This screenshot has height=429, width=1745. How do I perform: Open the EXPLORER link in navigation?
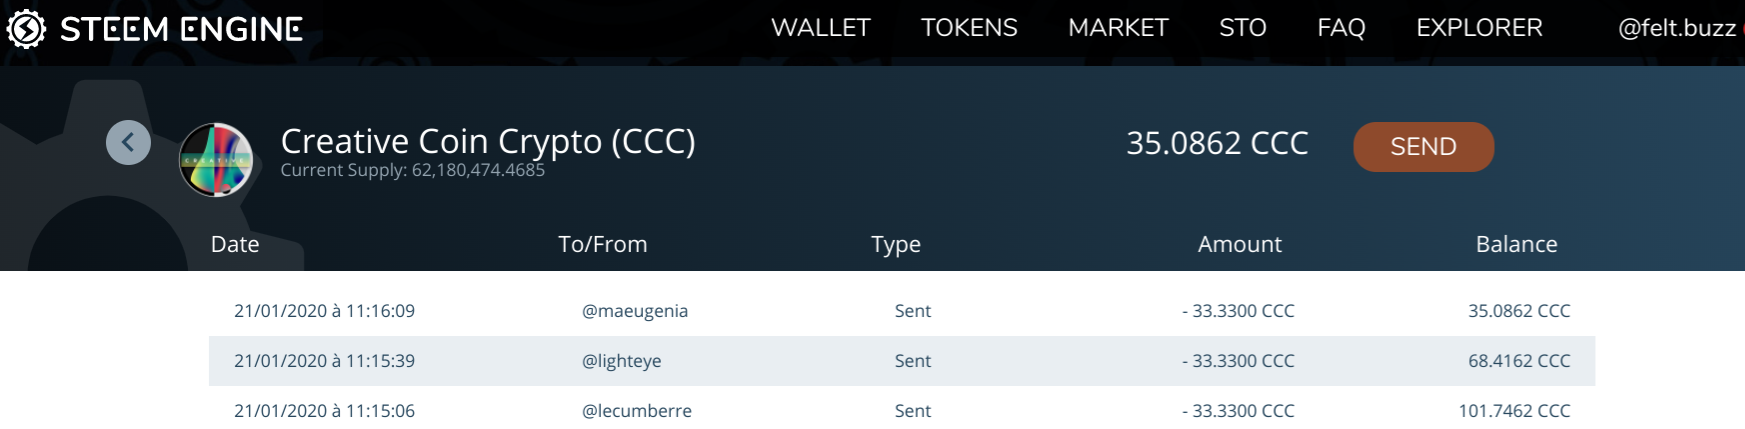coord(1479,28)
